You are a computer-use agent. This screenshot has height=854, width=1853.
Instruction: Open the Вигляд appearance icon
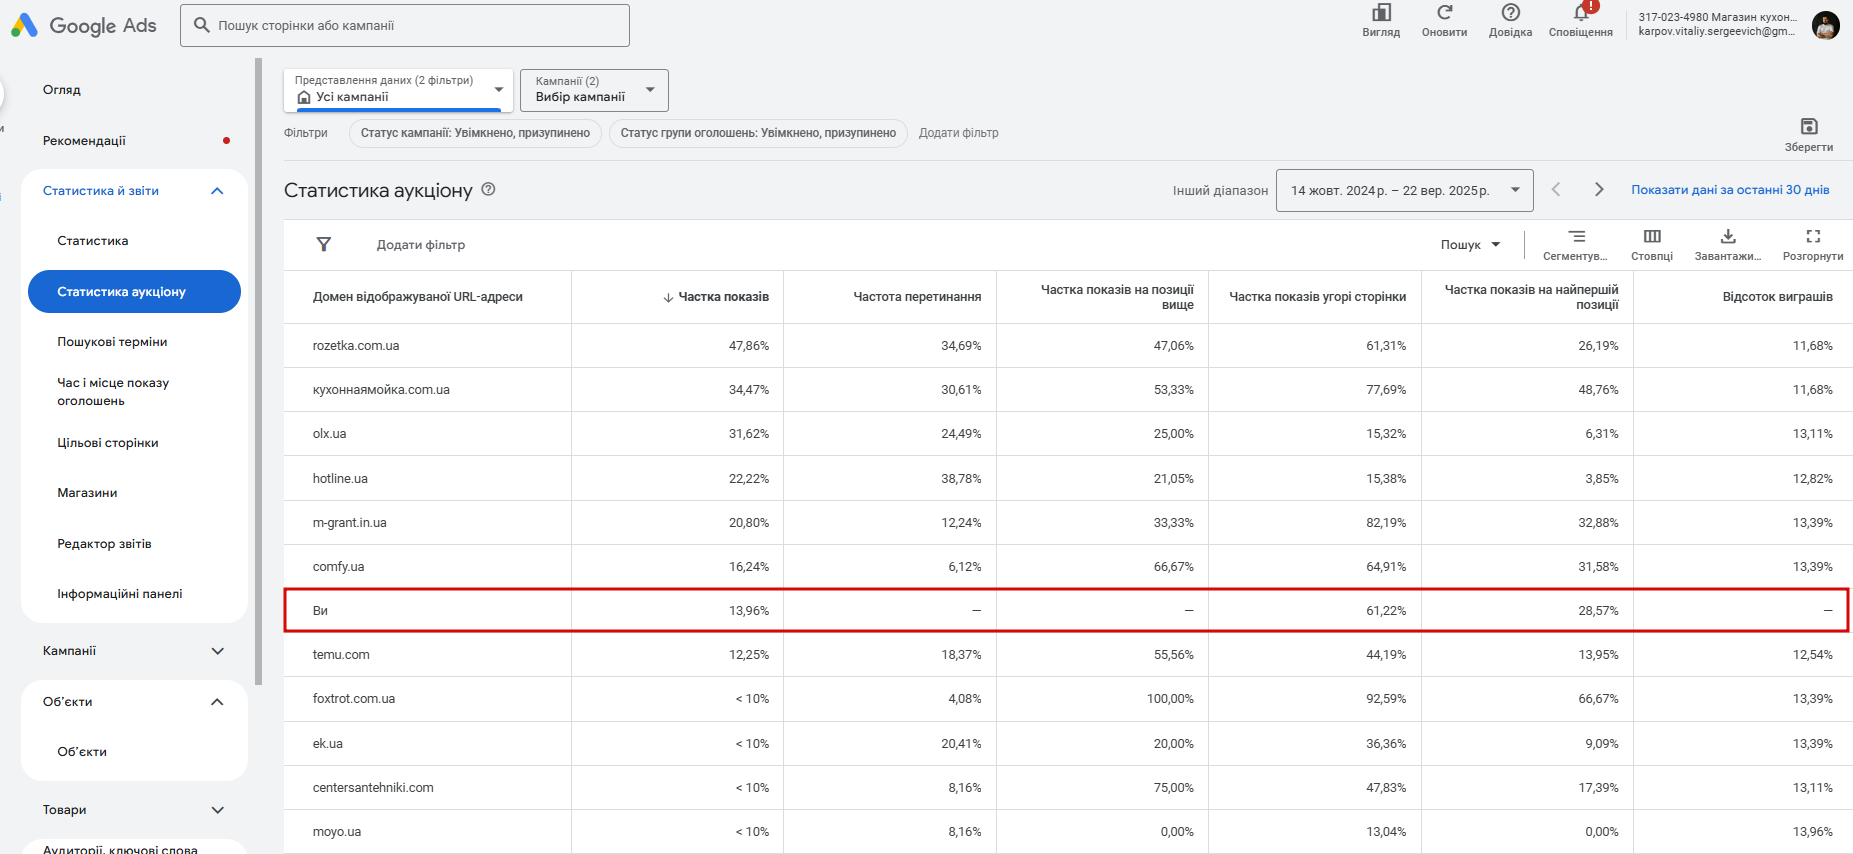pyautogui.click(x=1381, y=13)
